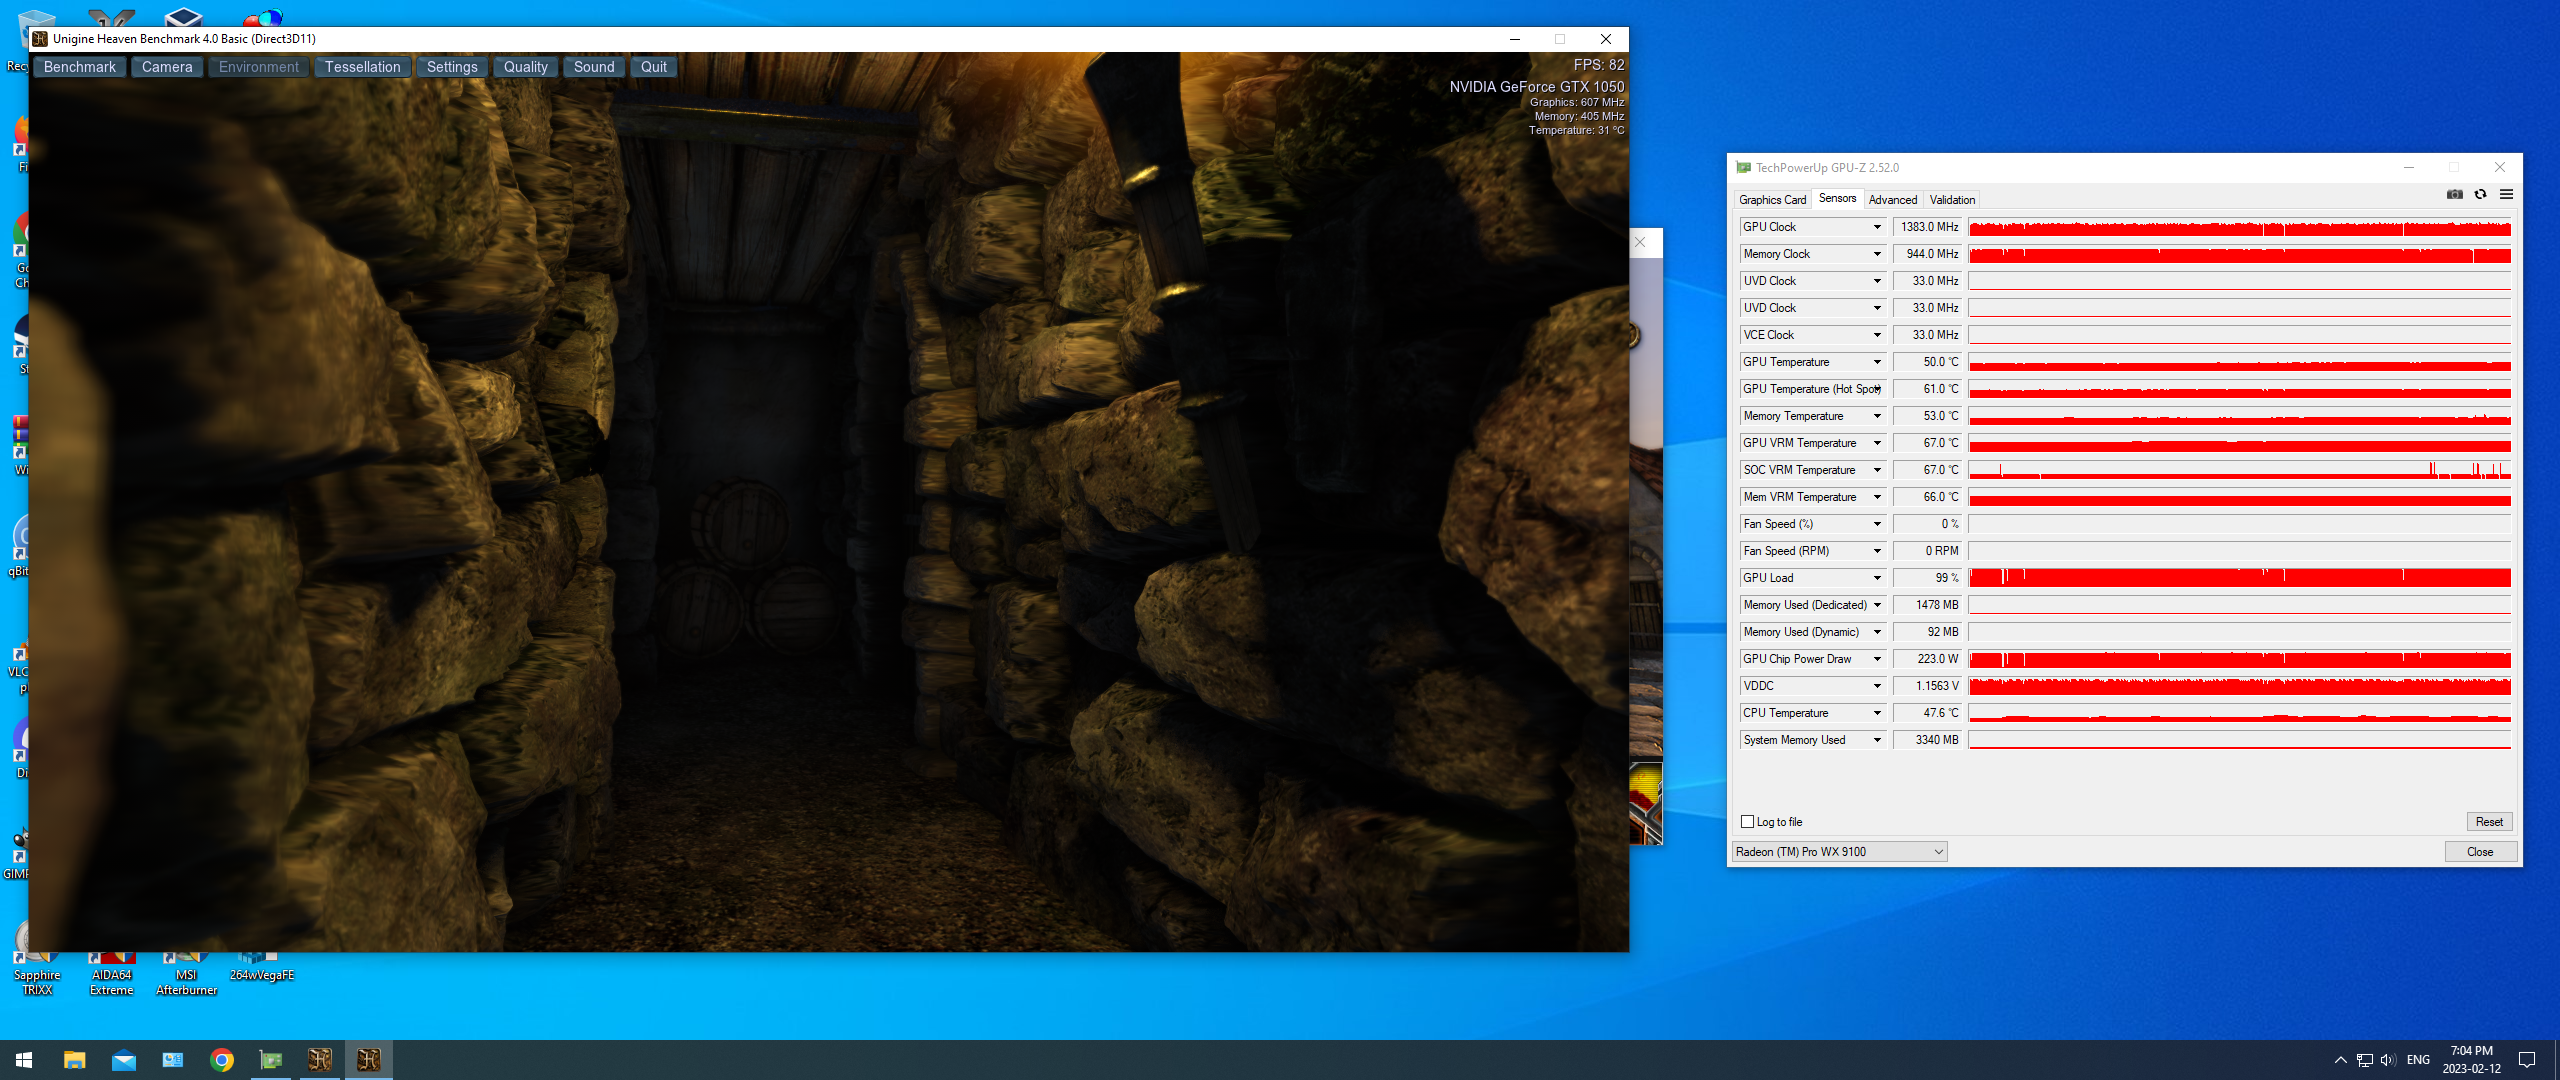Open the GPU VRM Temperature dropdown
Screen dimensions: 2560x1080
pos(1877,443)
